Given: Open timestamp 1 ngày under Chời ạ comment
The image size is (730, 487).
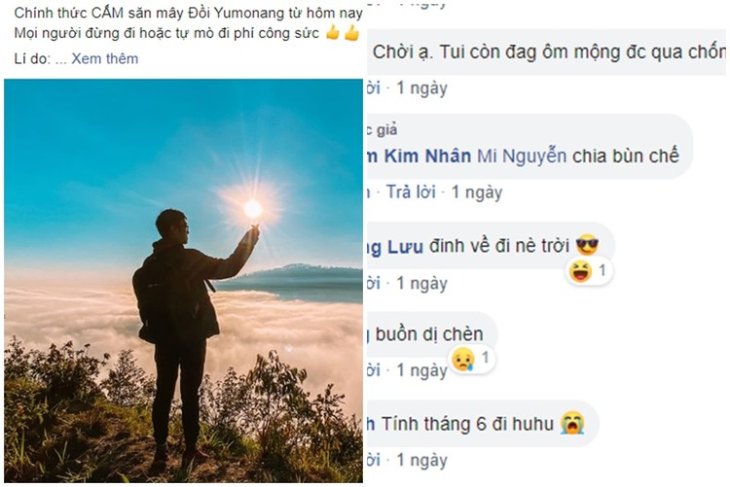Looking at the screenshot, I should click(x=421, y=88).
